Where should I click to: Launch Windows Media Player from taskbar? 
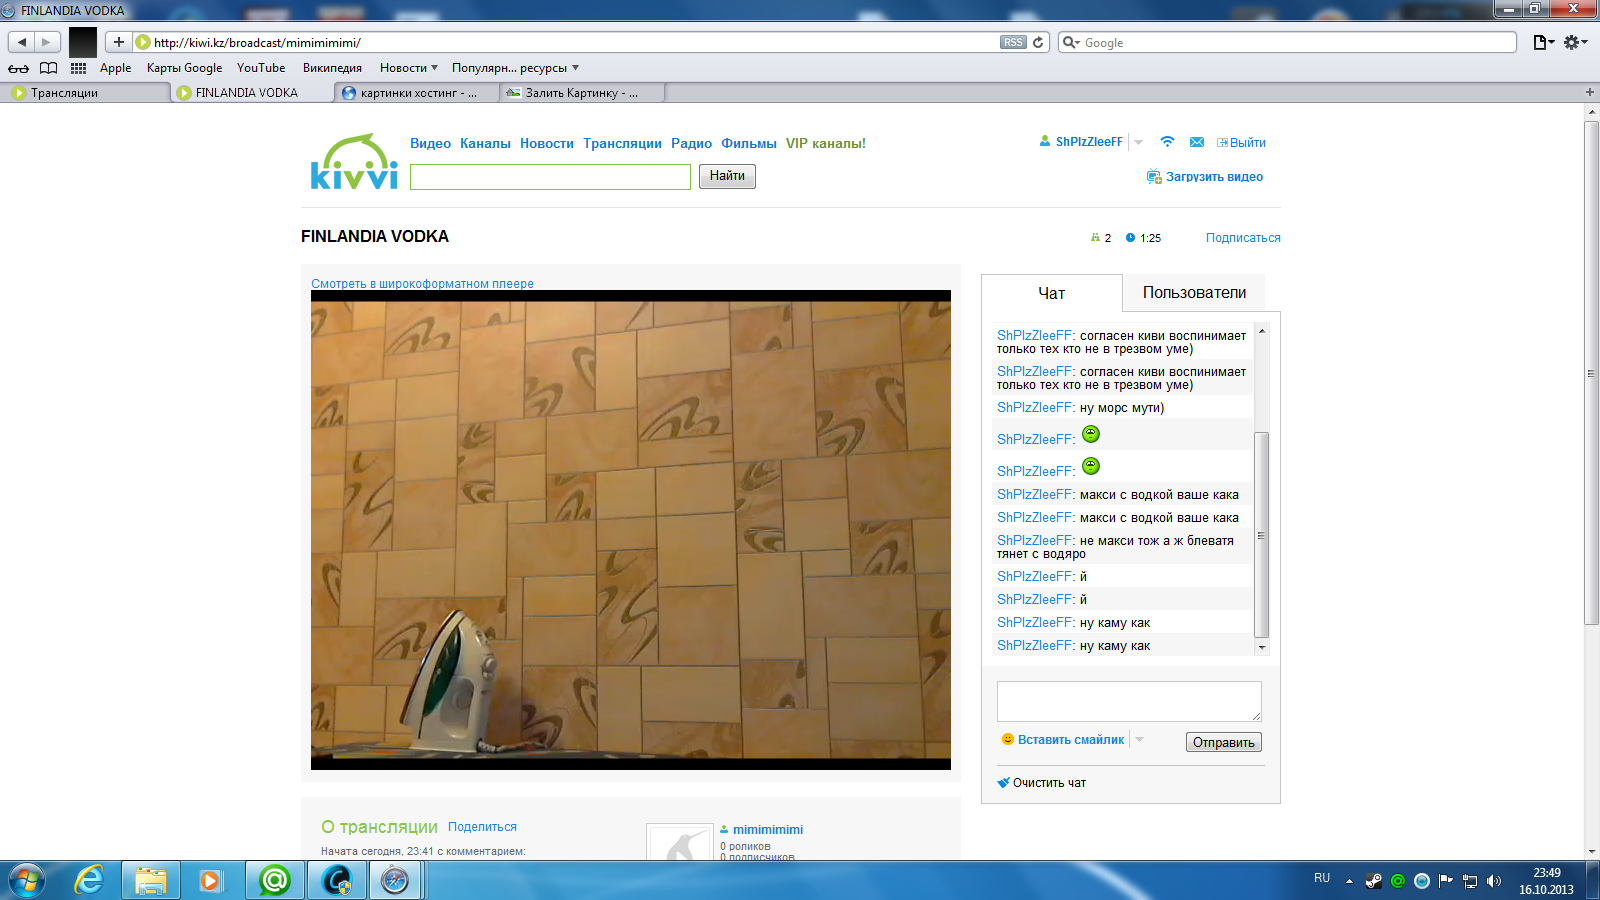click(x=210, y=880)
